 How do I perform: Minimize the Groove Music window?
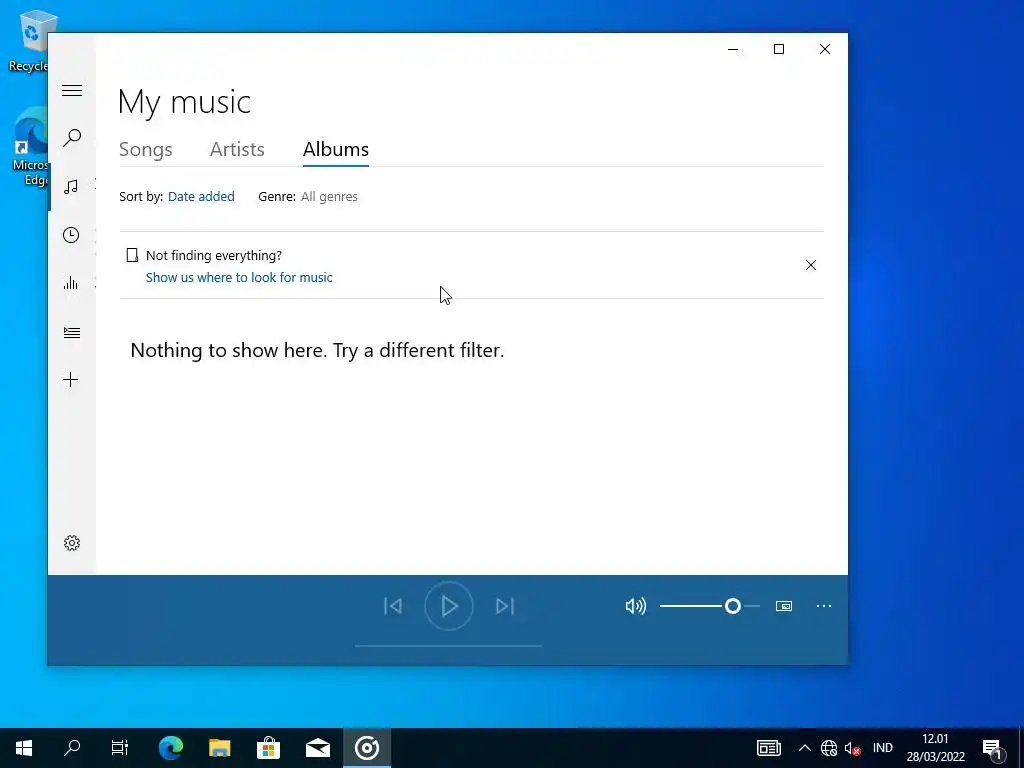733,49
